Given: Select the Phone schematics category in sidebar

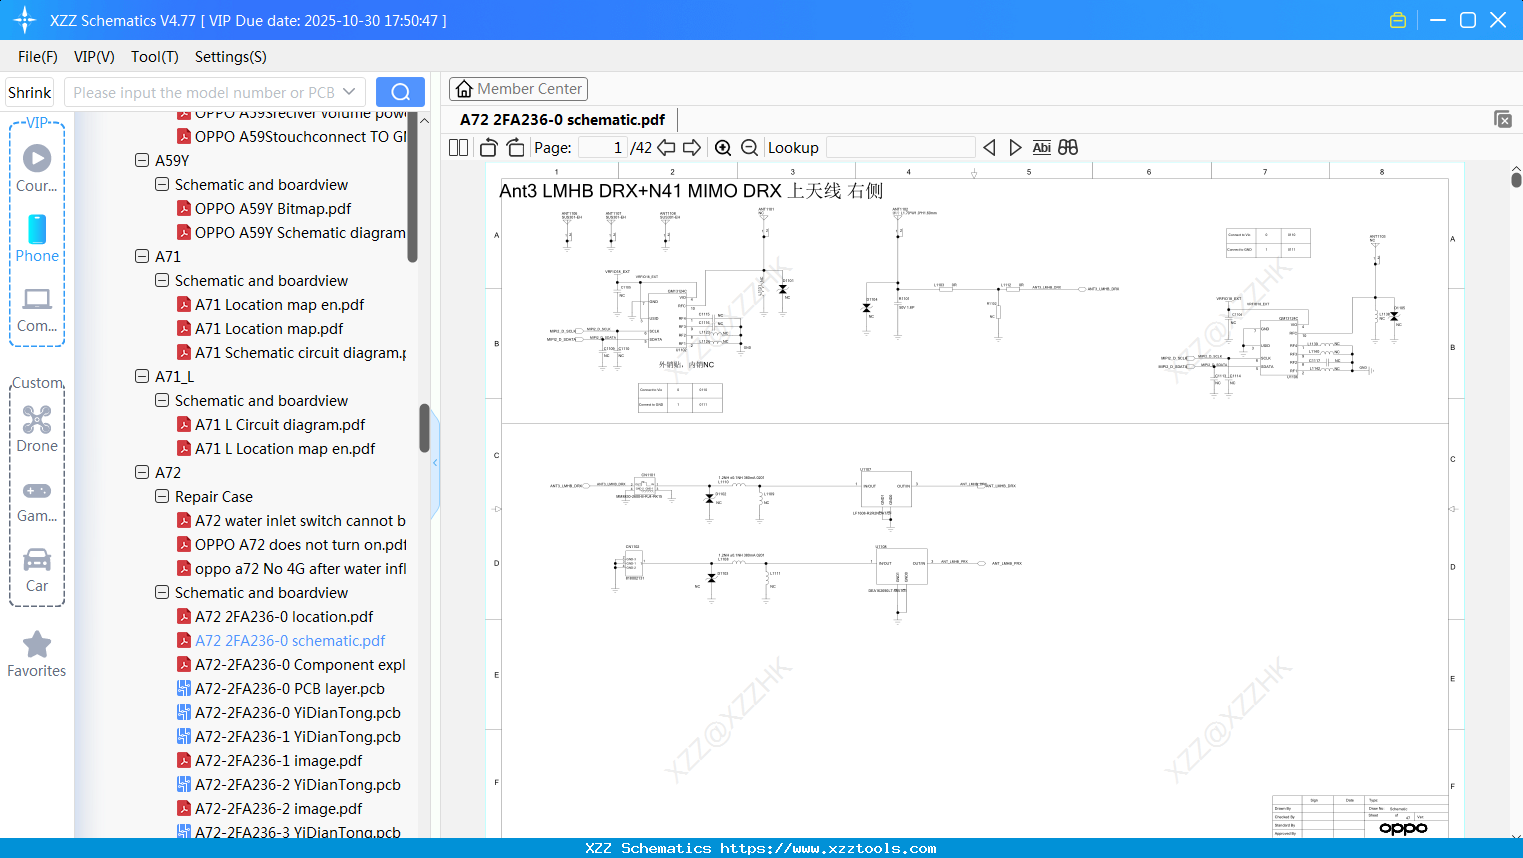Looking at the screenshot, I should pyautogui.click(x=37, y=240).
